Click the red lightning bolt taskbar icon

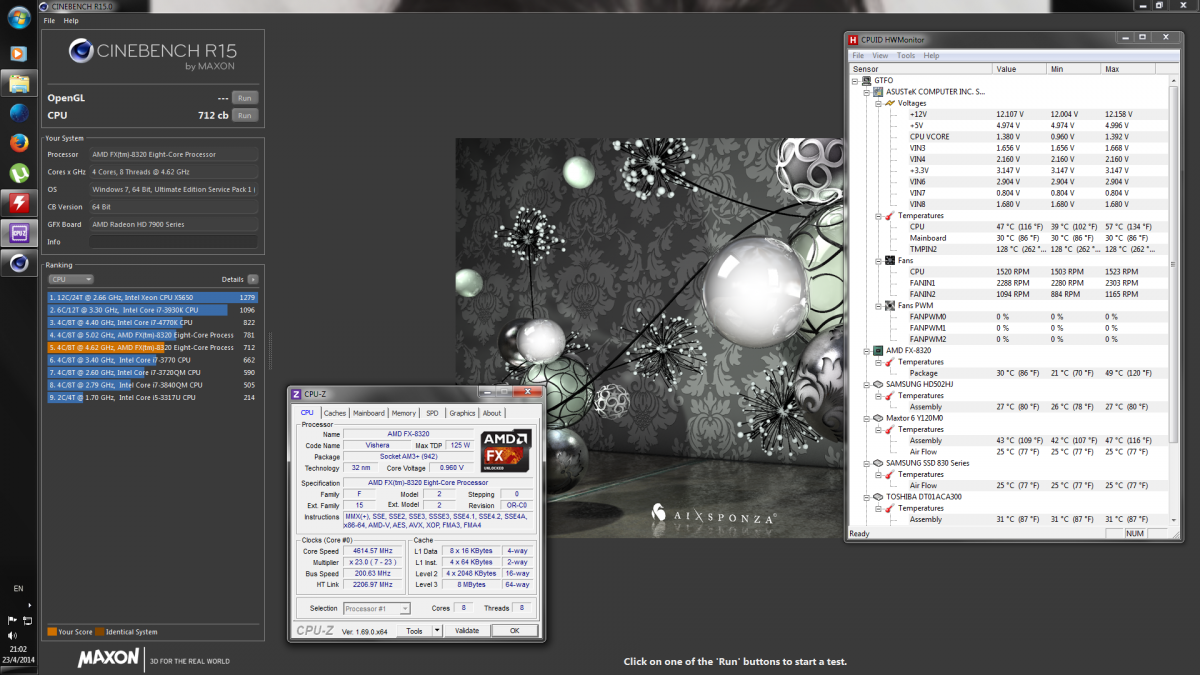tap(19, 203)
